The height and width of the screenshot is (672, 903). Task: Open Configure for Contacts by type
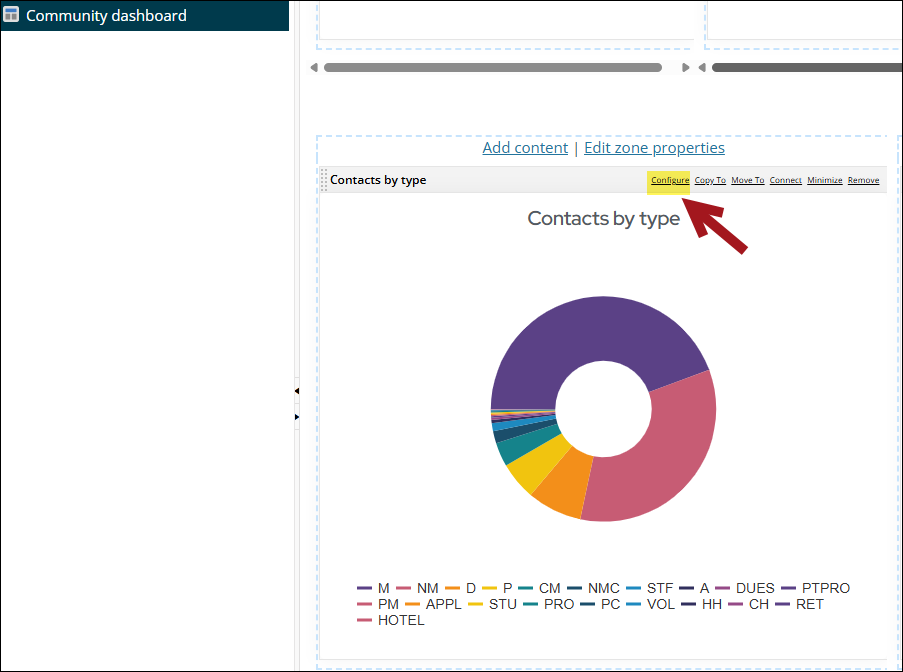[x=669, y=180]
